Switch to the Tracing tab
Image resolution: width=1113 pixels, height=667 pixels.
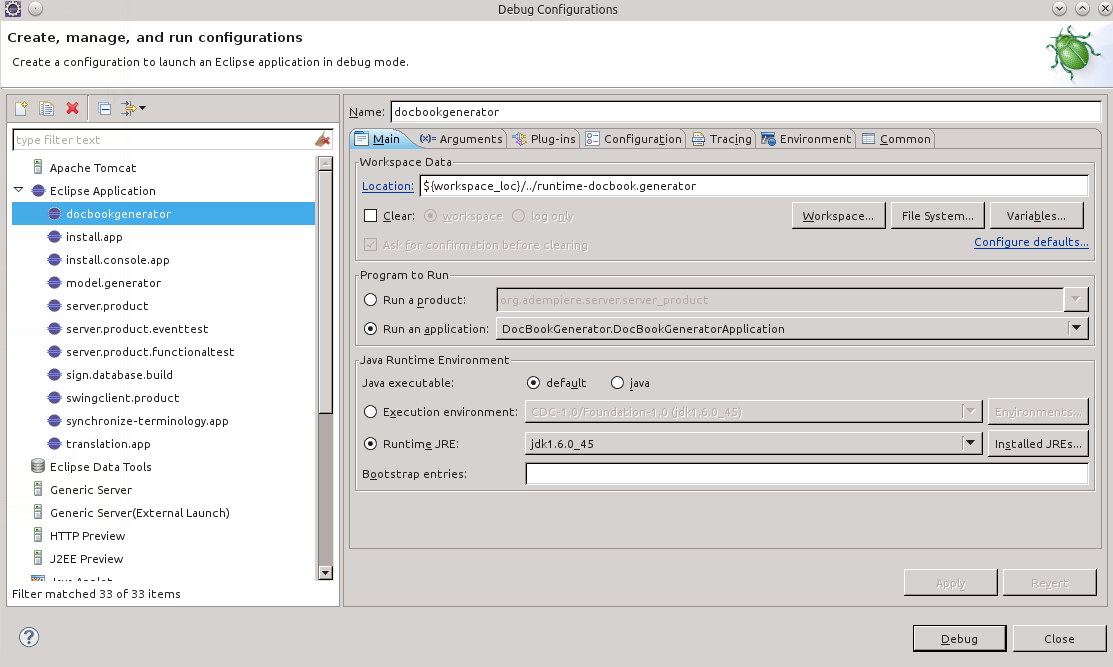(x=722, y=139)
